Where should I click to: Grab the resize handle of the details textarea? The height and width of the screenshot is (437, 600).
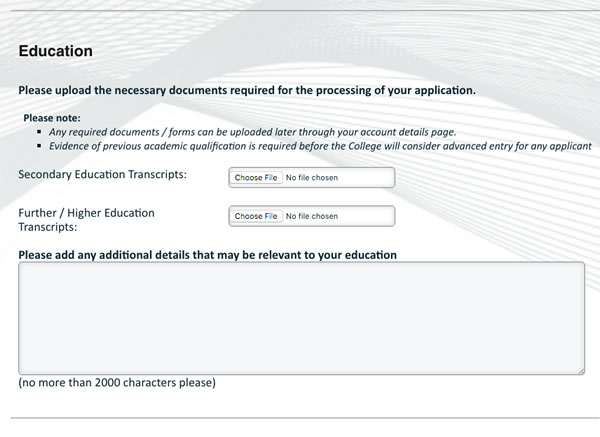581,371
